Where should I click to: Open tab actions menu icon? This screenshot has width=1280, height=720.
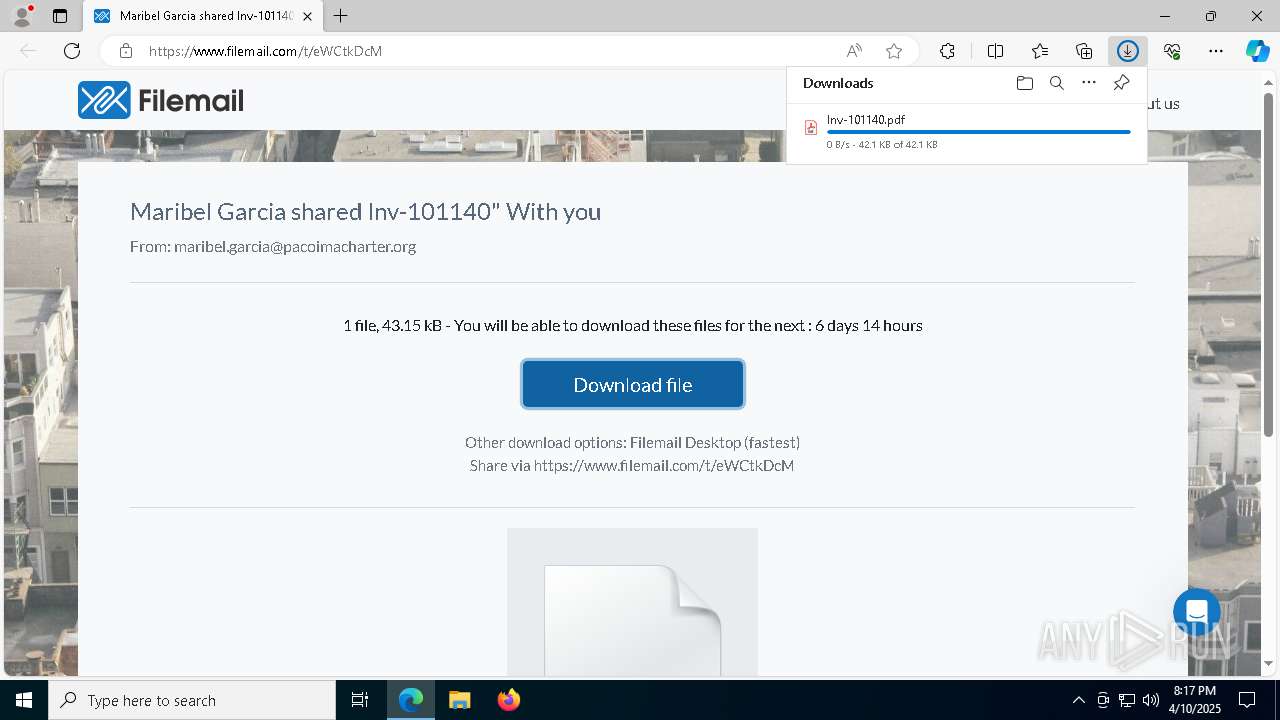click(60, 16)
